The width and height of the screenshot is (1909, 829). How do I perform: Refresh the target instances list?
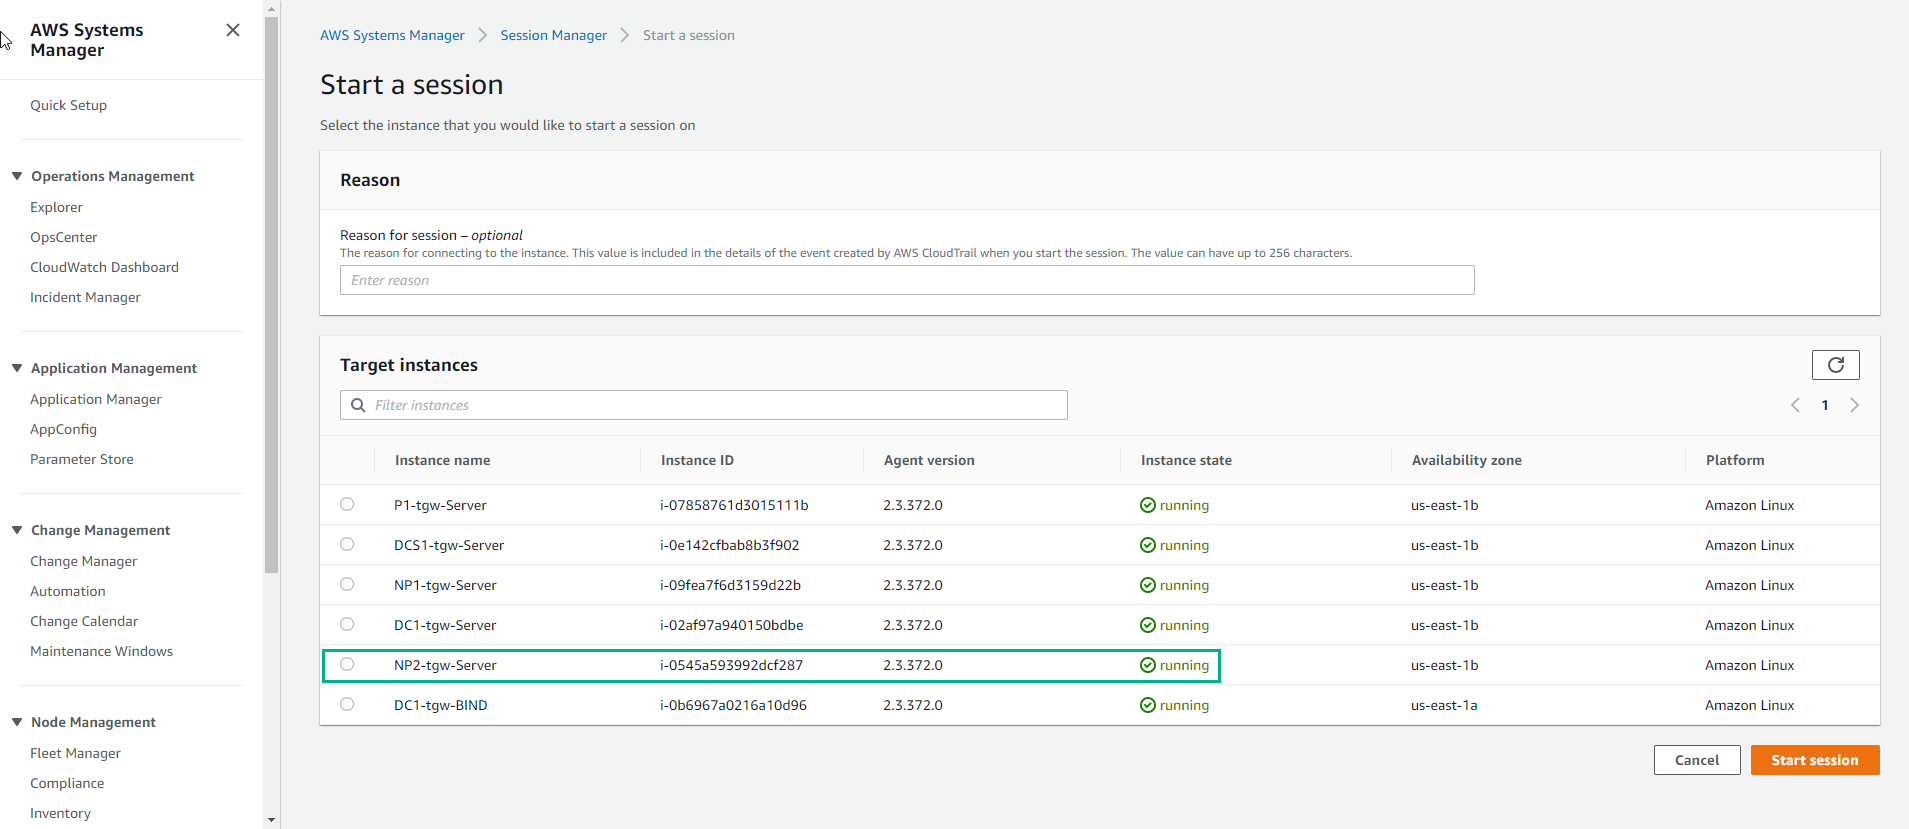pos(1835,365)
